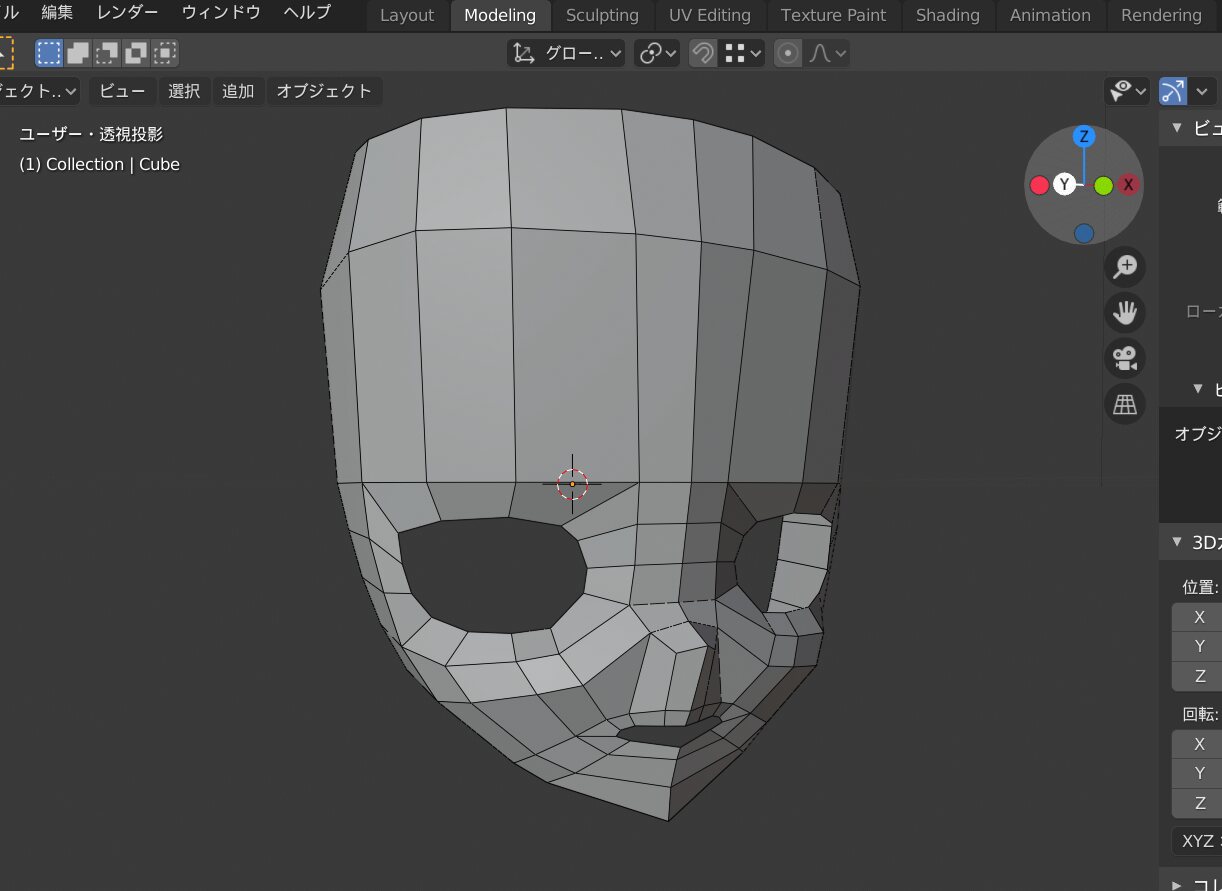
Task: Toggle camera view with the camera icon
Action: tap(1125, 358)
